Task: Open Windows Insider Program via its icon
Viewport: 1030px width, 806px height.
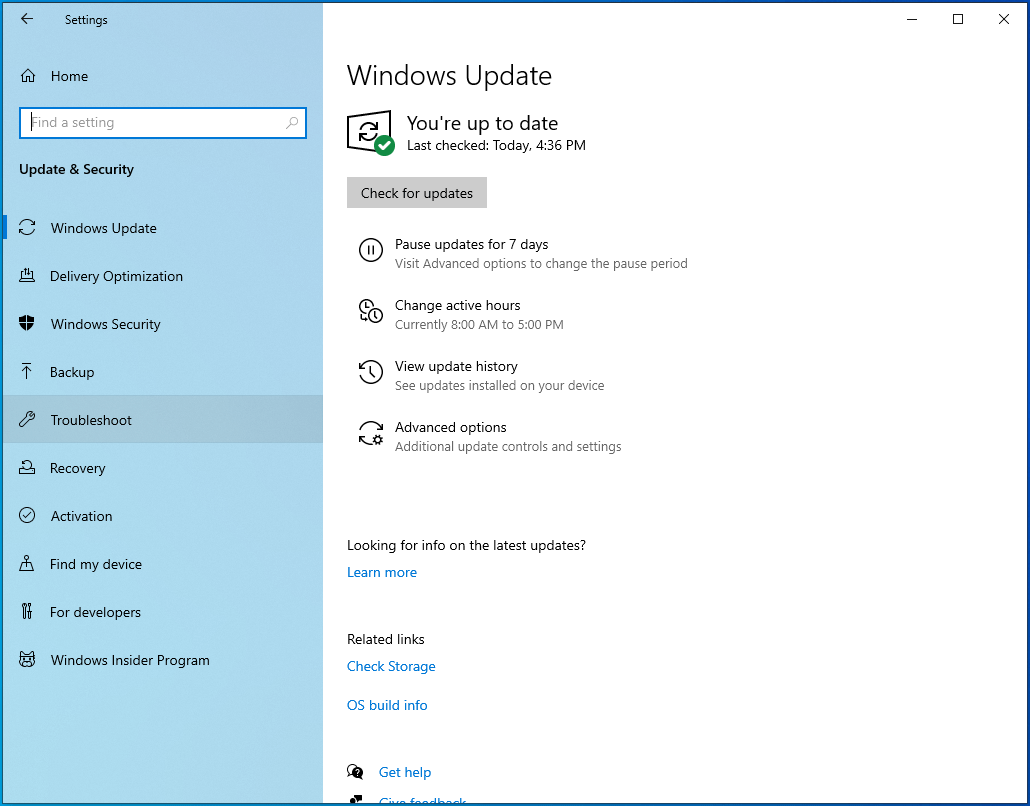Action: [x=29, y=660]
